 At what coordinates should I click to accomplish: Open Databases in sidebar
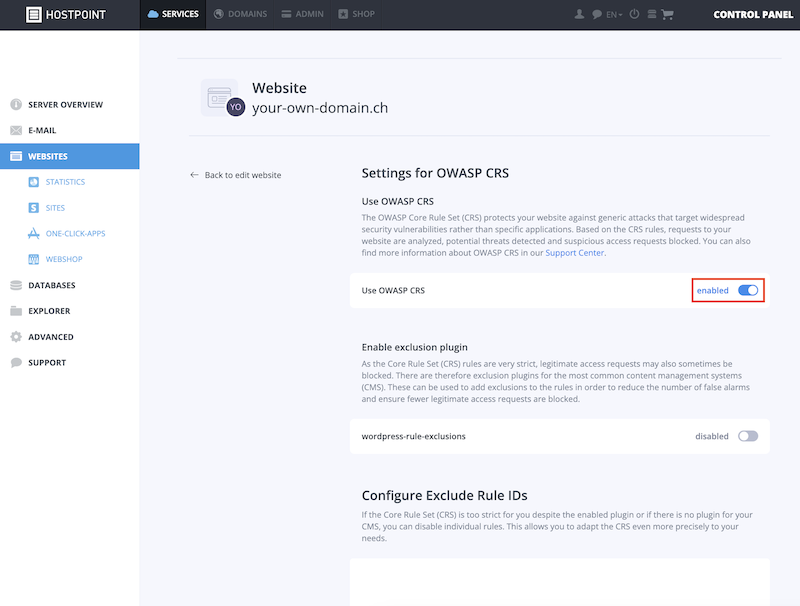[69, 285]
